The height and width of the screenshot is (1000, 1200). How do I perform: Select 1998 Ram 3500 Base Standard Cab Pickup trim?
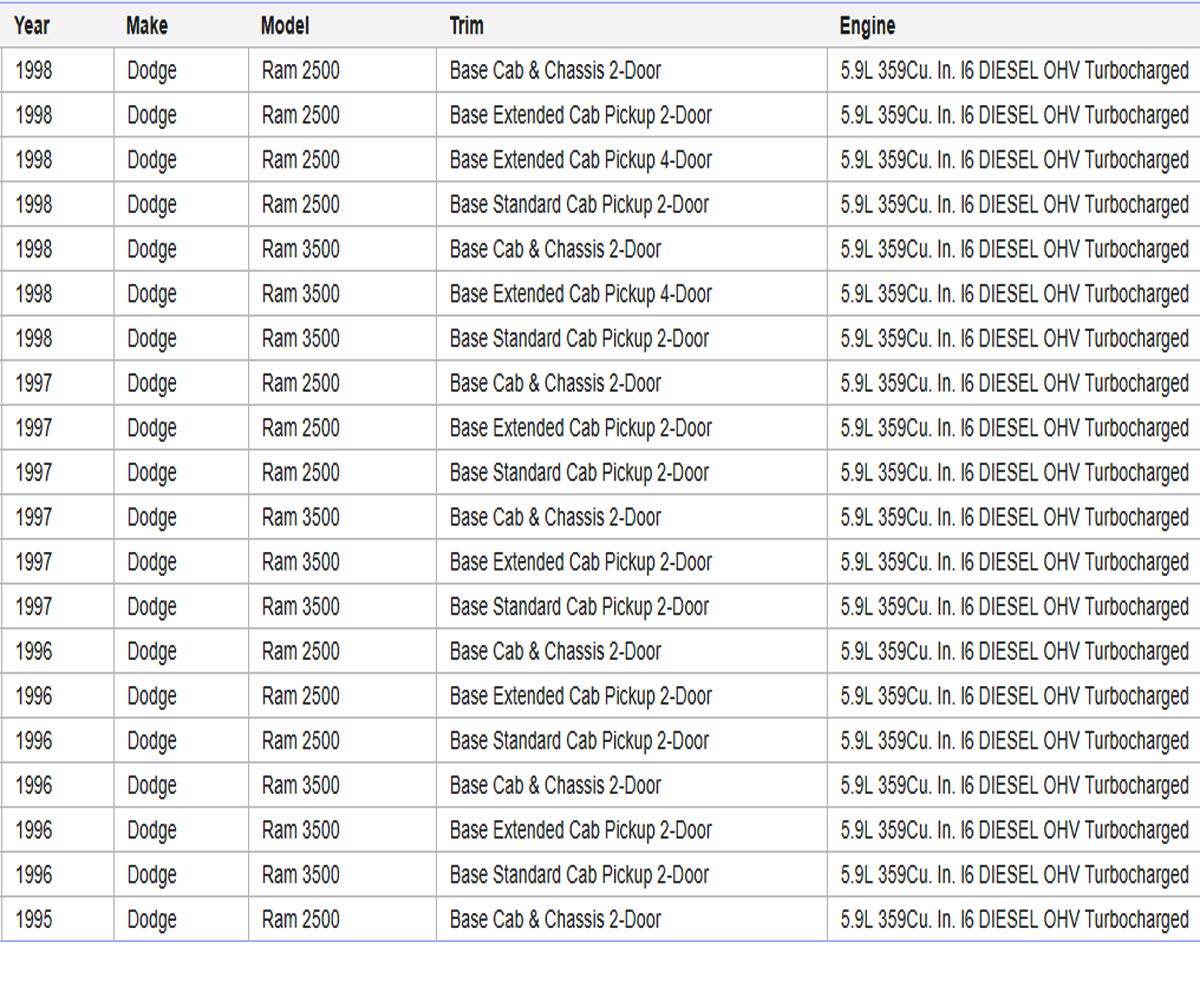tap(579, 339)
